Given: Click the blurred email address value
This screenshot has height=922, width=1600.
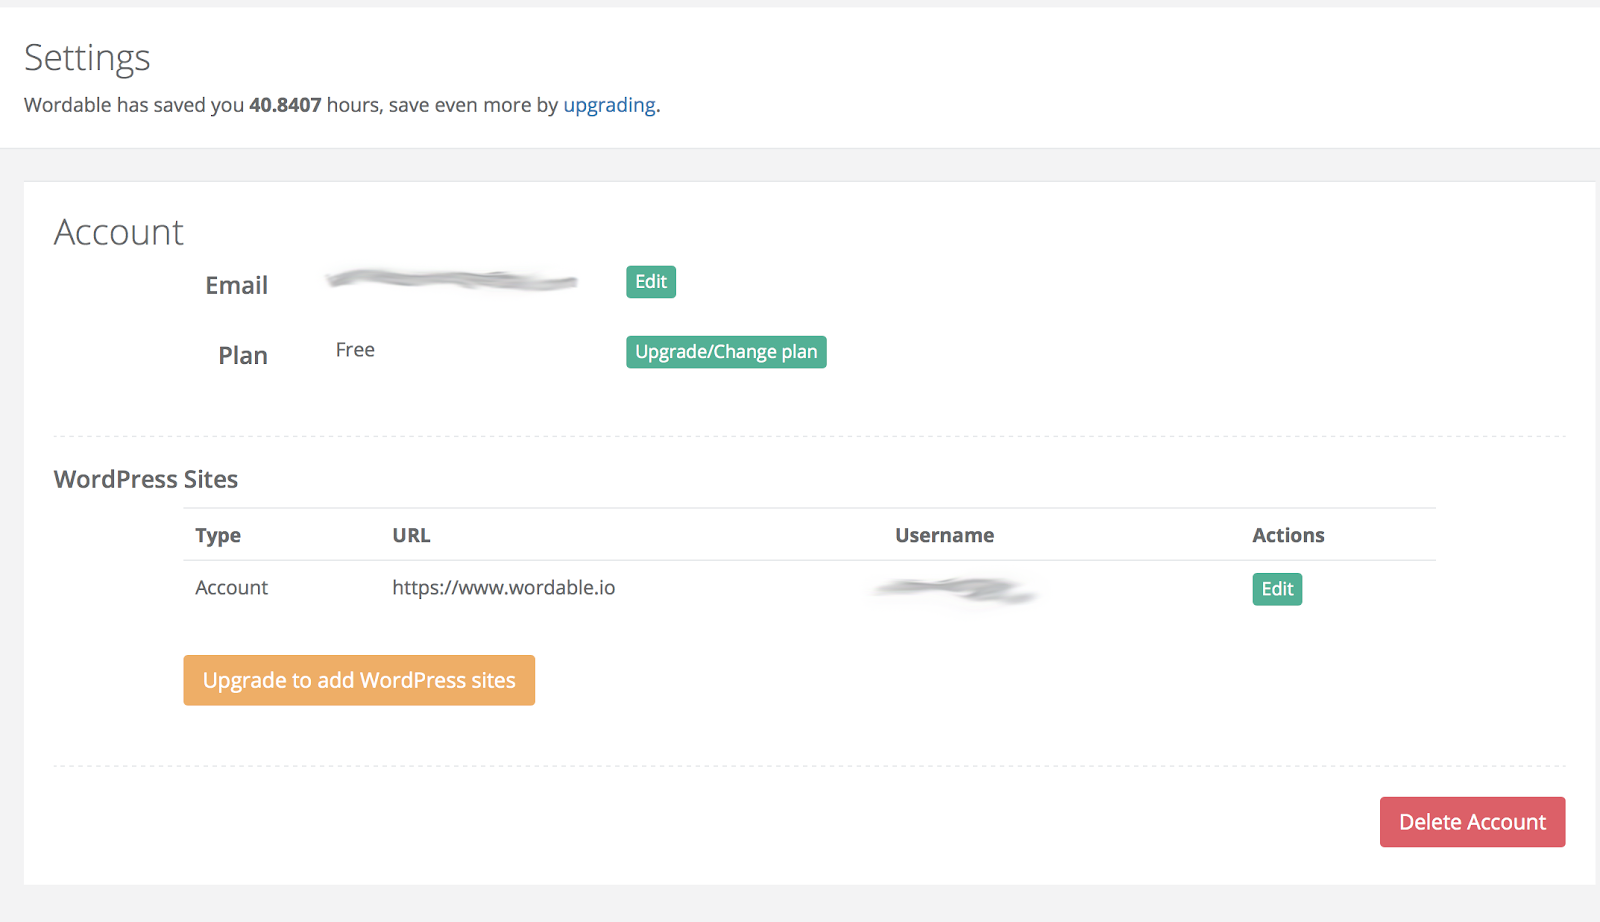Looking at the screenshot, I should pyautogui.click(x=452, y=281).
